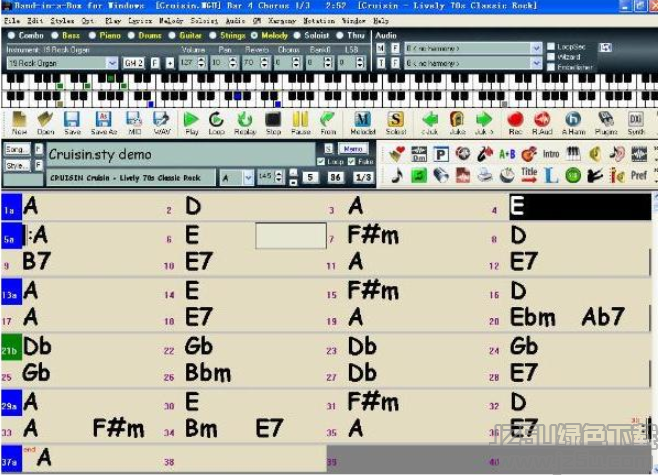659x475 pixels.
Task: Open the 19 Rock Organ instrument dropdown
Action: [x=112, y=63]
